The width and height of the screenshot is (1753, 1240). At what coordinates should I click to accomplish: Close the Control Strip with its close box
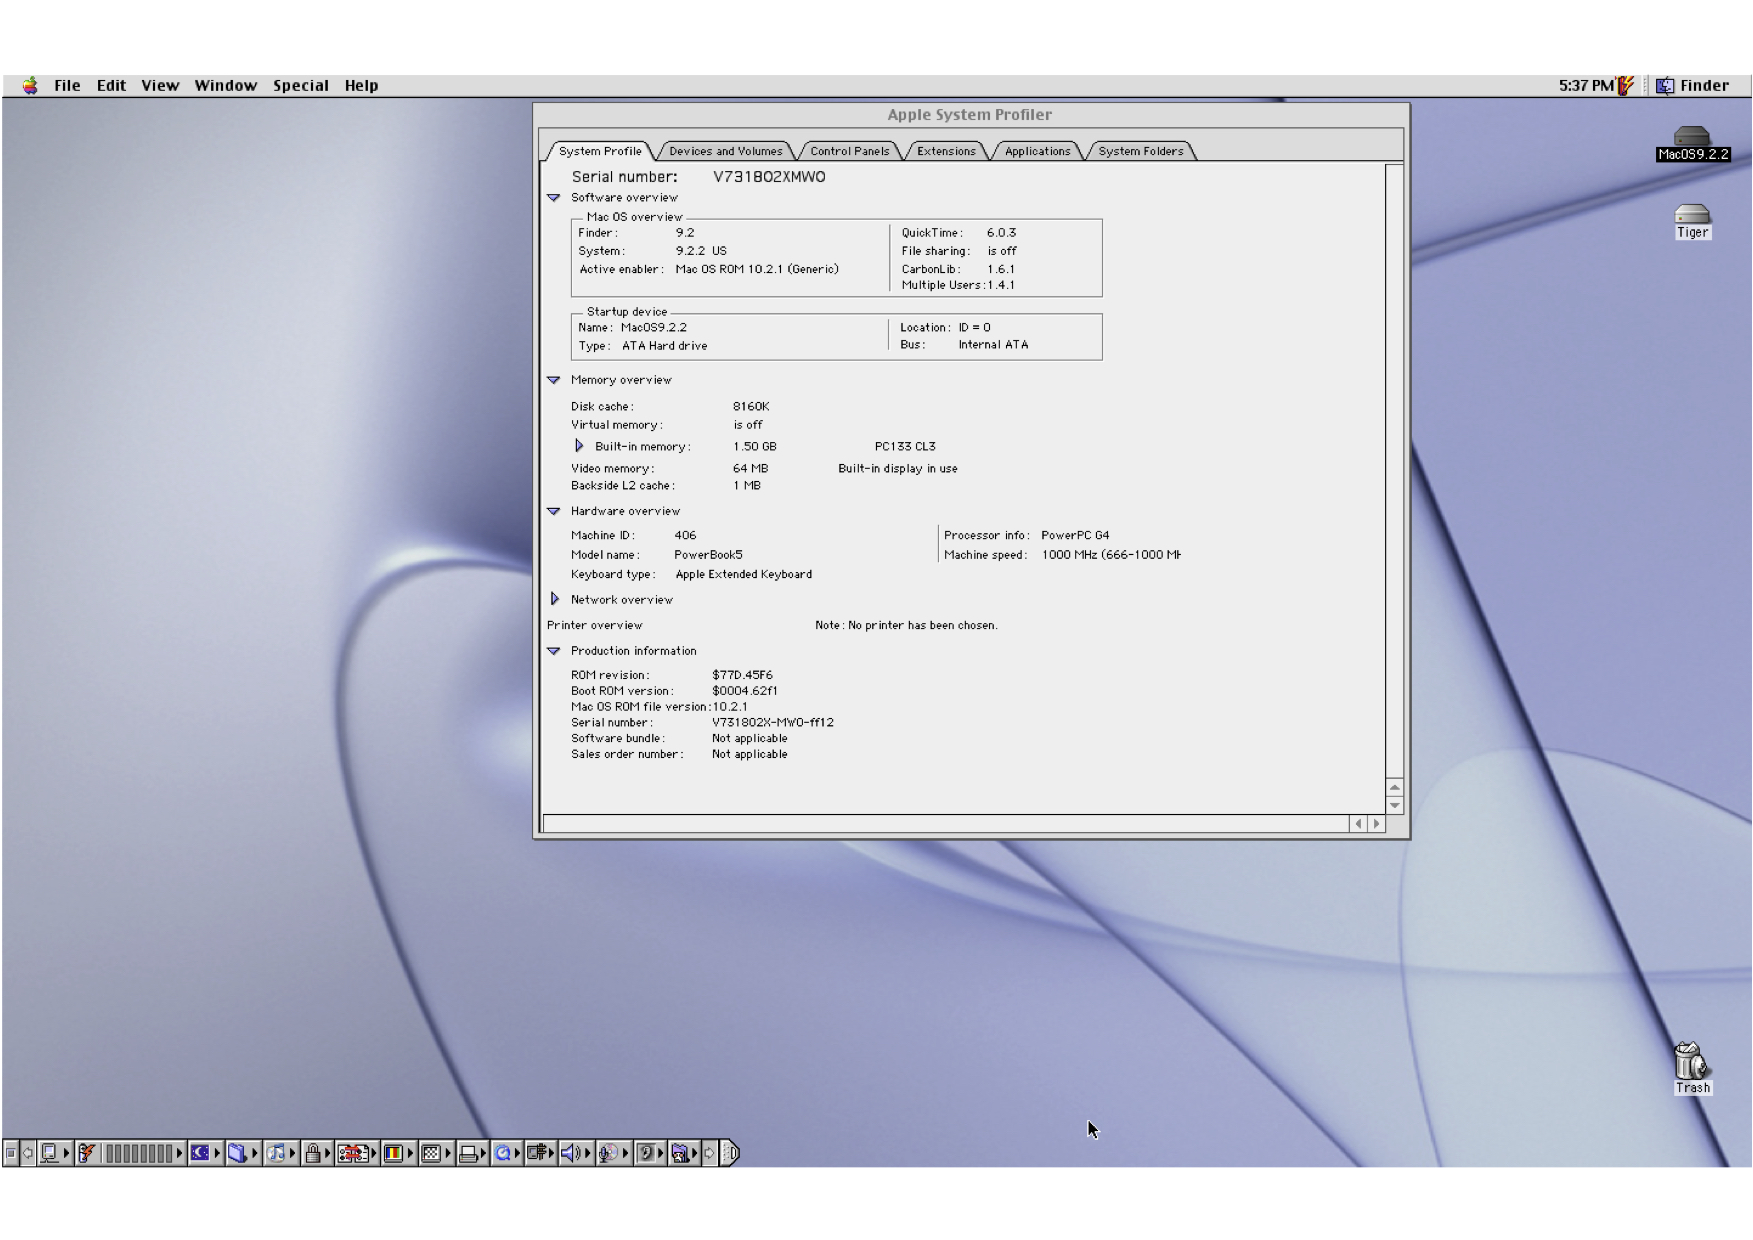(x=10, y=1153)
